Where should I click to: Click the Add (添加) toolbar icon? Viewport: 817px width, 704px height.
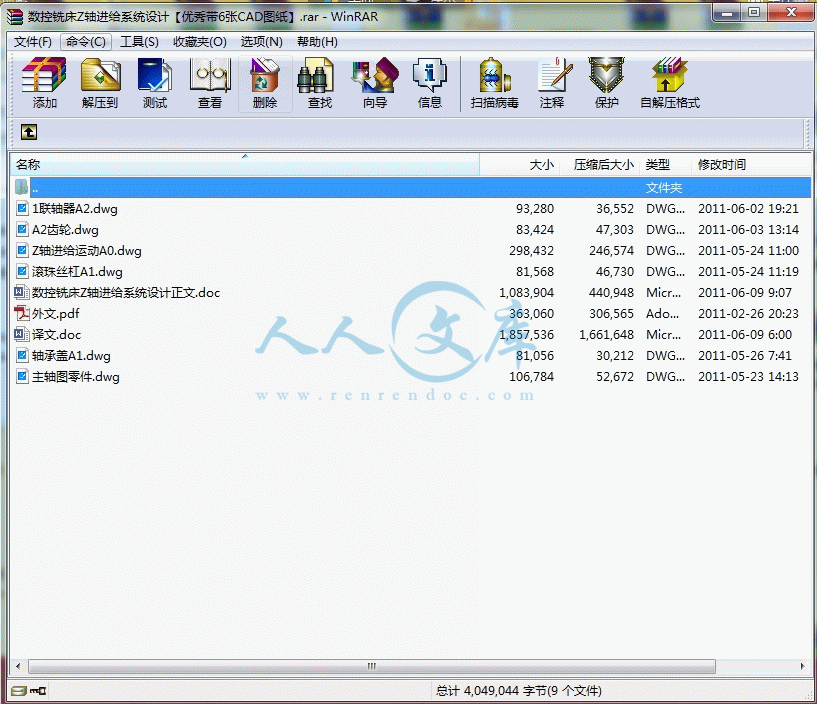coord(44,83)
